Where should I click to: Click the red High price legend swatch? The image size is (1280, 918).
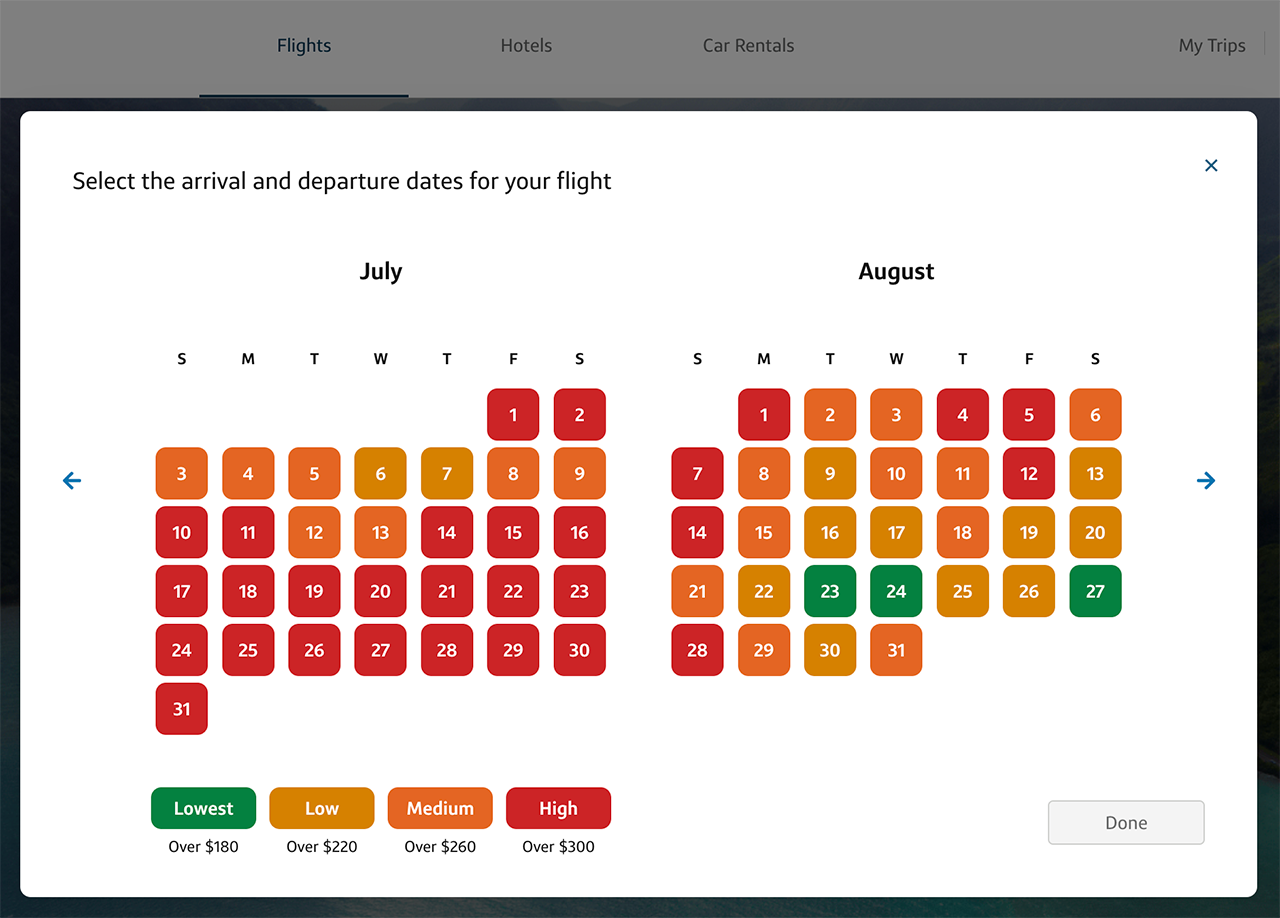[558, 809]
